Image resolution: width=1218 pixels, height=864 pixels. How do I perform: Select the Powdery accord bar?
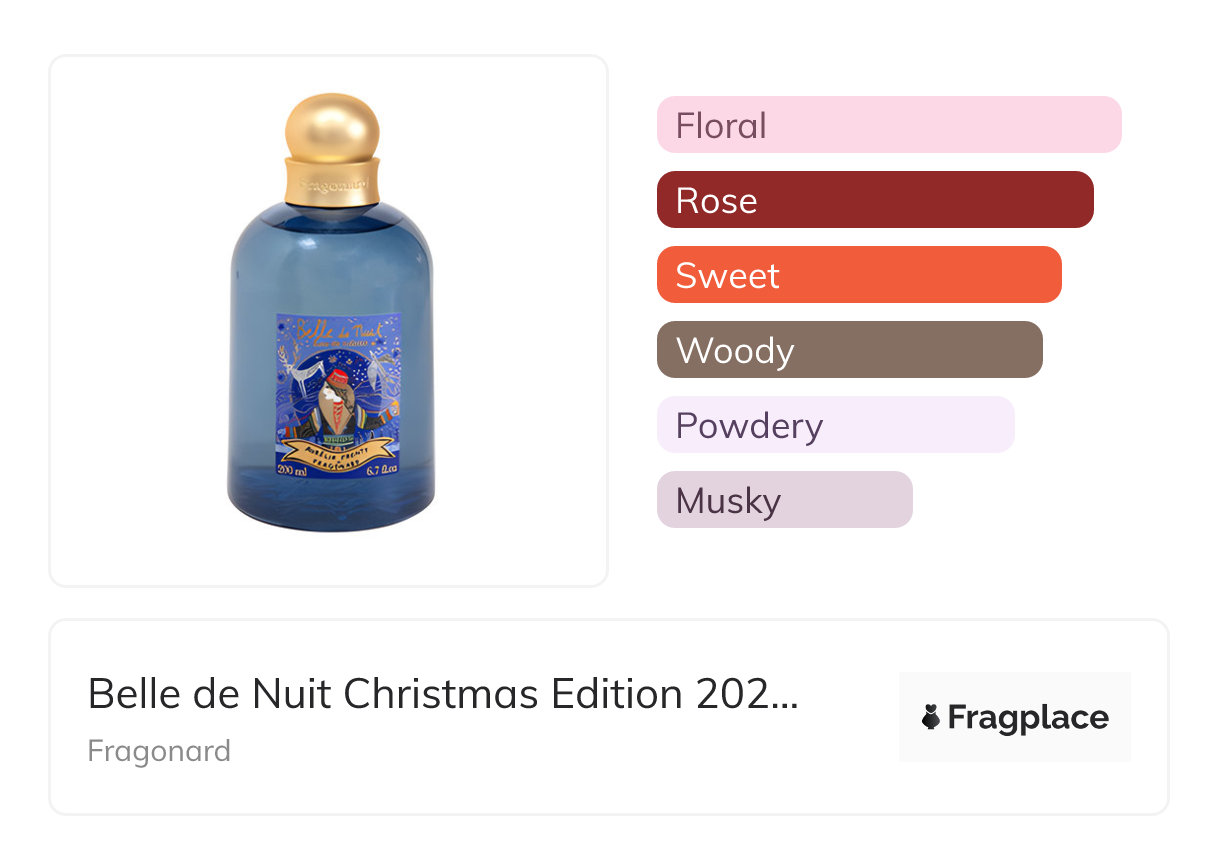tap(835, 425)
